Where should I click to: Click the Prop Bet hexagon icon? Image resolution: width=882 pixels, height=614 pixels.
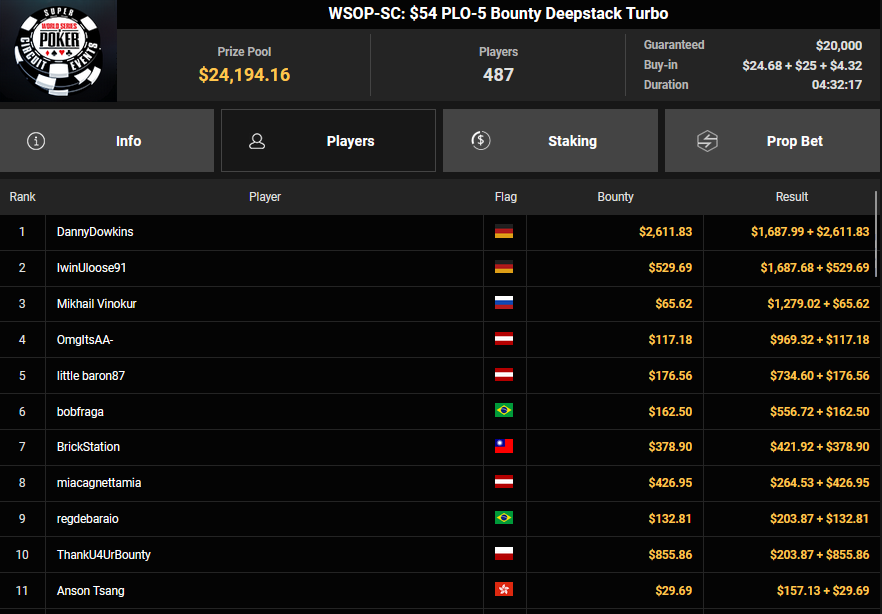(707, 141)
